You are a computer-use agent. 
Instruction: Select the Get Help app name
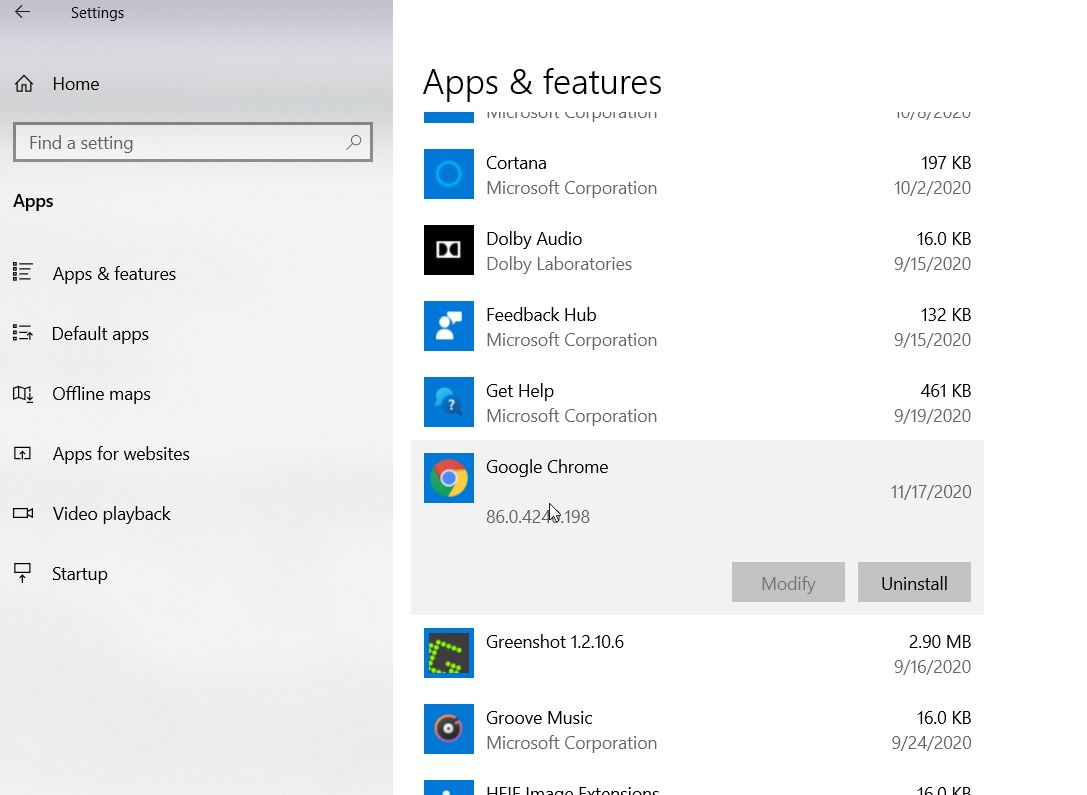pyautogui.click(x=520, y=391)
